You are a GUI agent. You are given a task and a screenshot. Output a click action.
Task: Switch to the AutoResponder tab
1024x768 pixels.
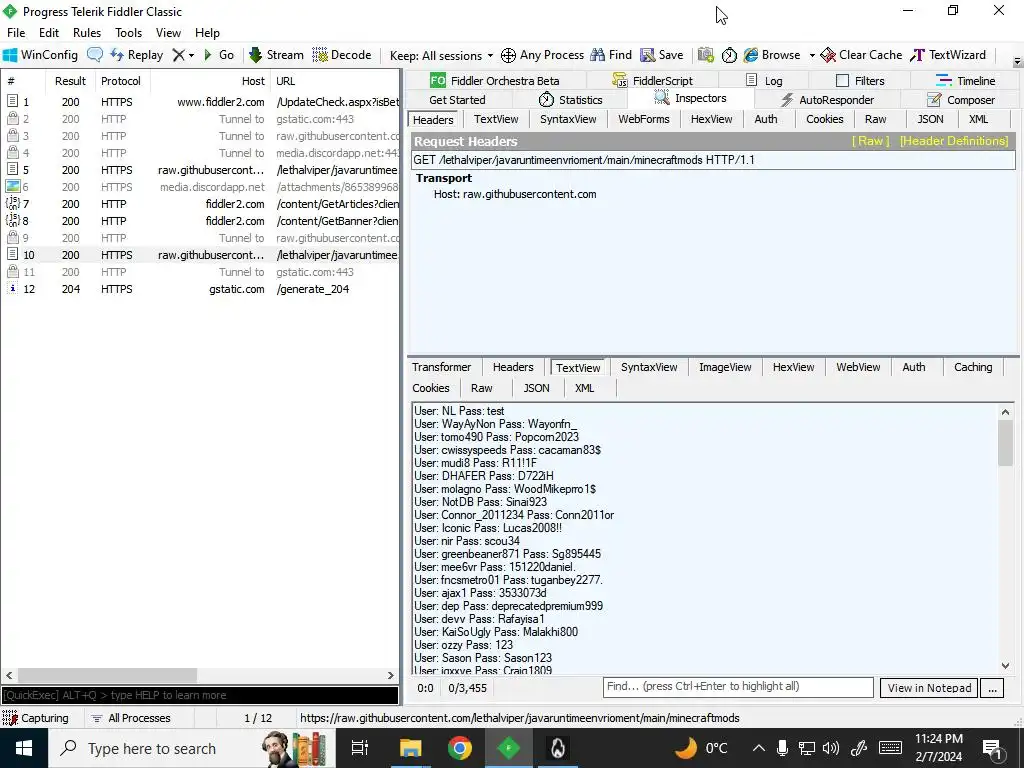pyautogui.click(x=827, y=100)
